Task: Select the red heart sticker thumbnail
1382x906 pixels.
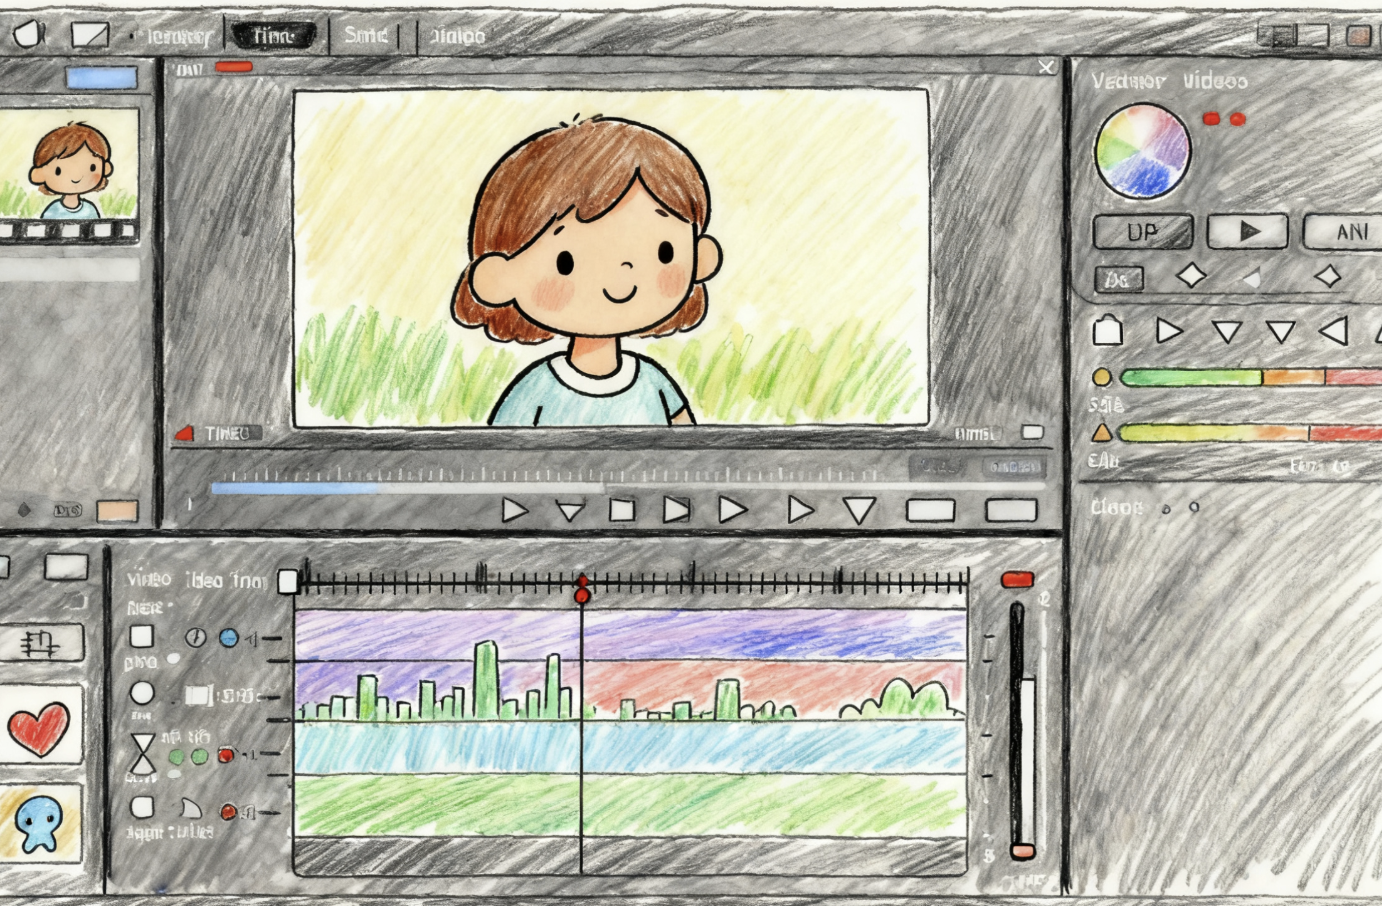Action: pos(39,727)
